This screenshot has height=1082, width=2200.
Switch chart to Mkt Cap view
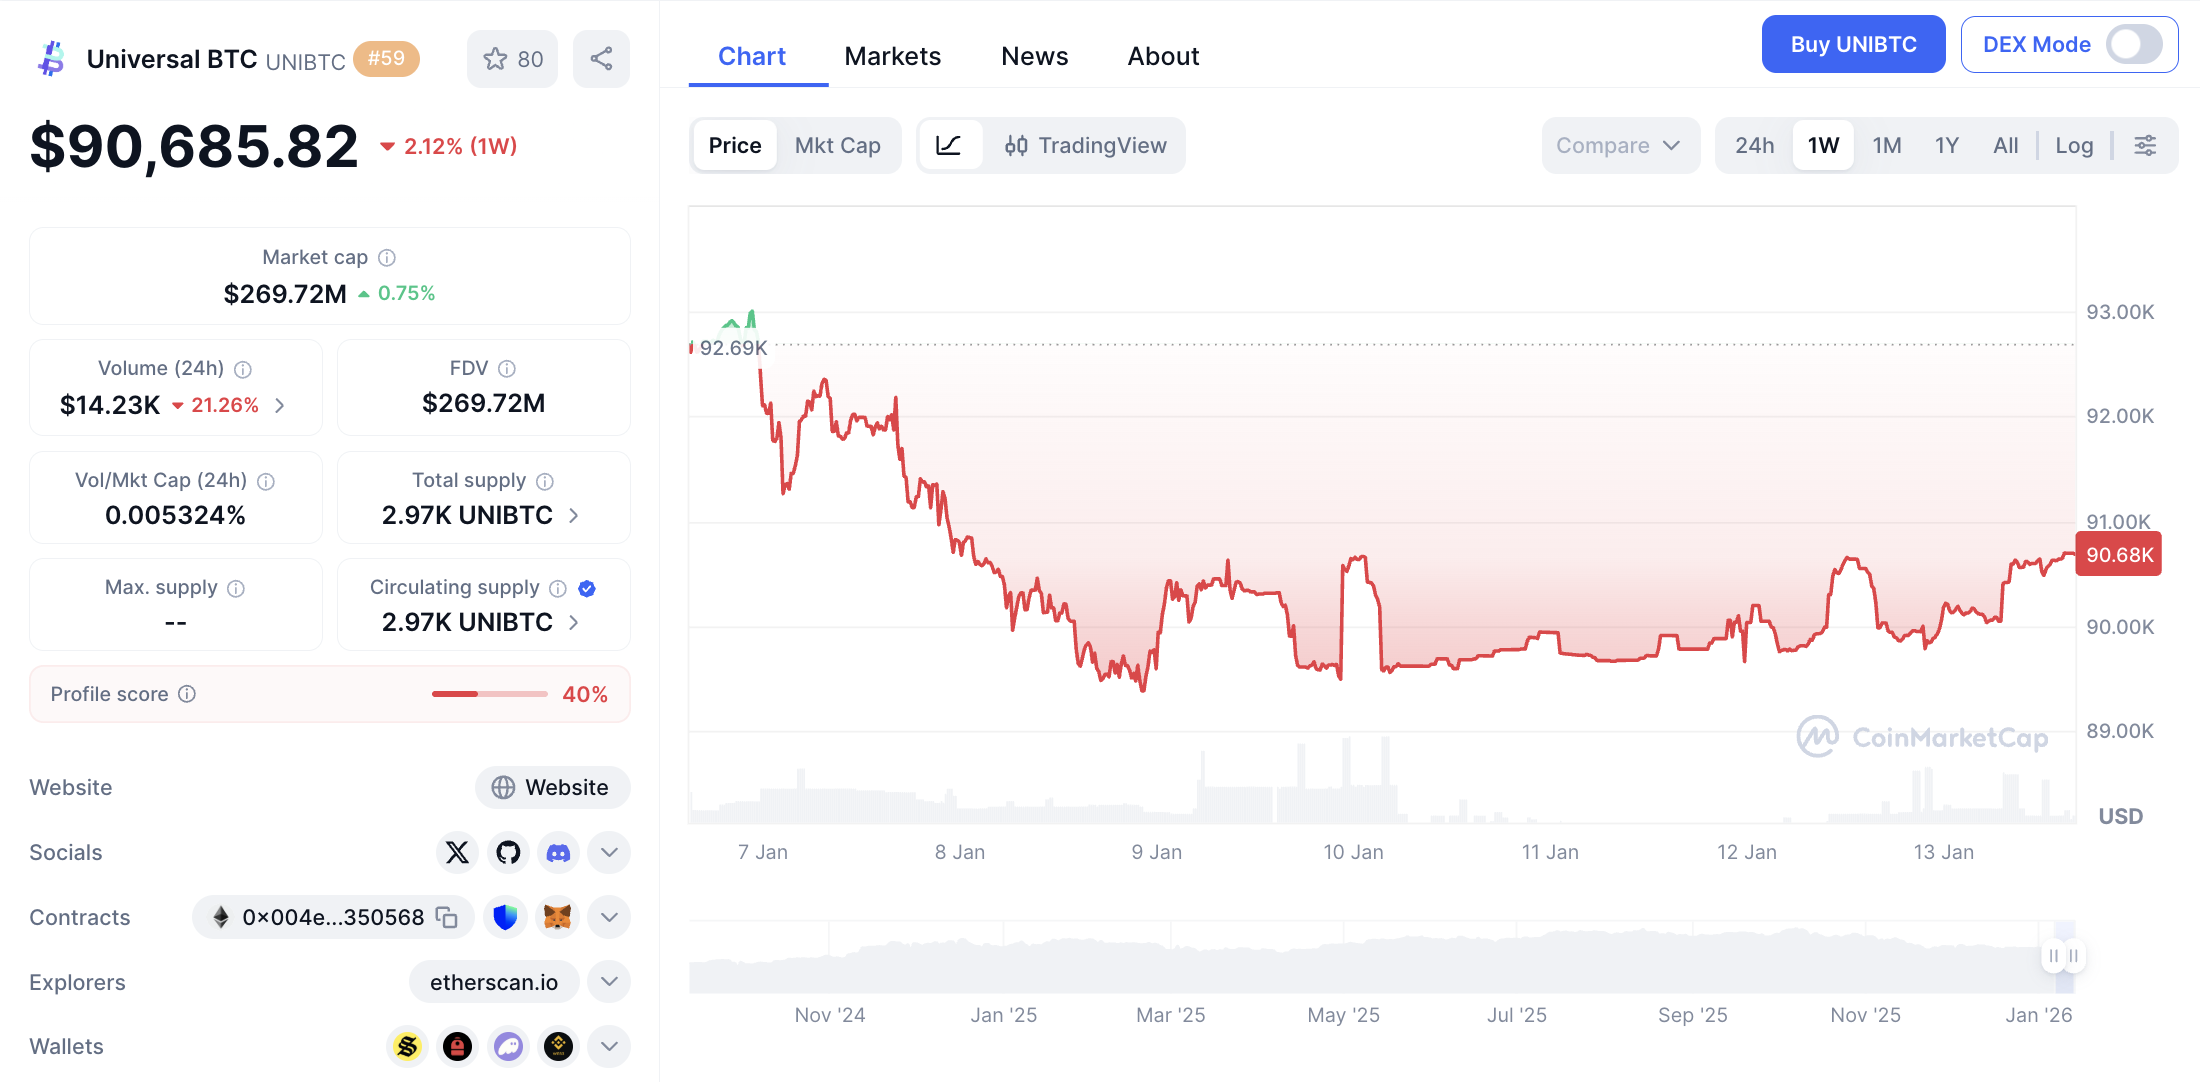click(837, 146)
